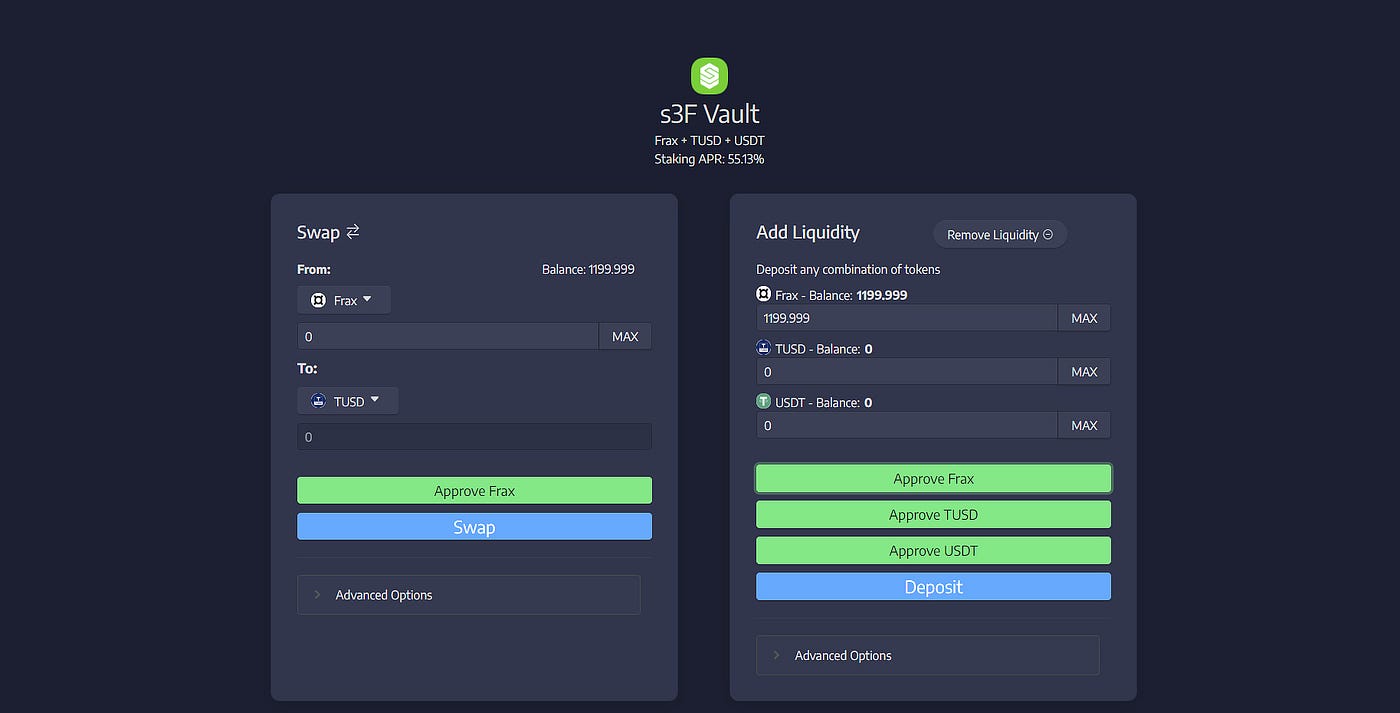Switch to Remove Liquidity

coord(1000,234)
